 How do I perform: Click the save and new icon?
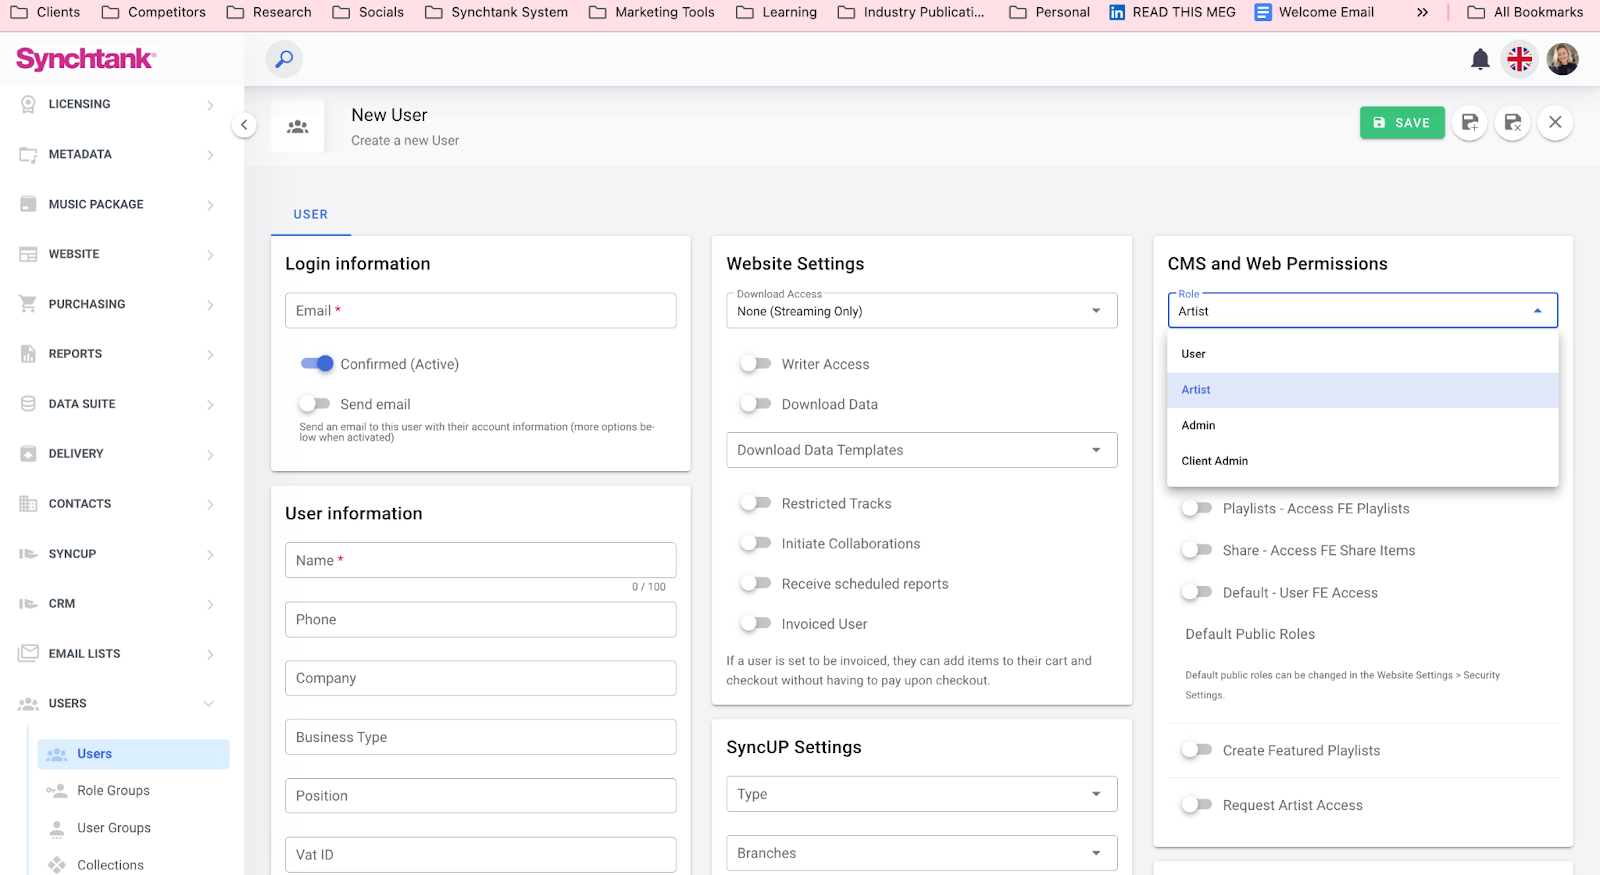tap(1469, 123)
